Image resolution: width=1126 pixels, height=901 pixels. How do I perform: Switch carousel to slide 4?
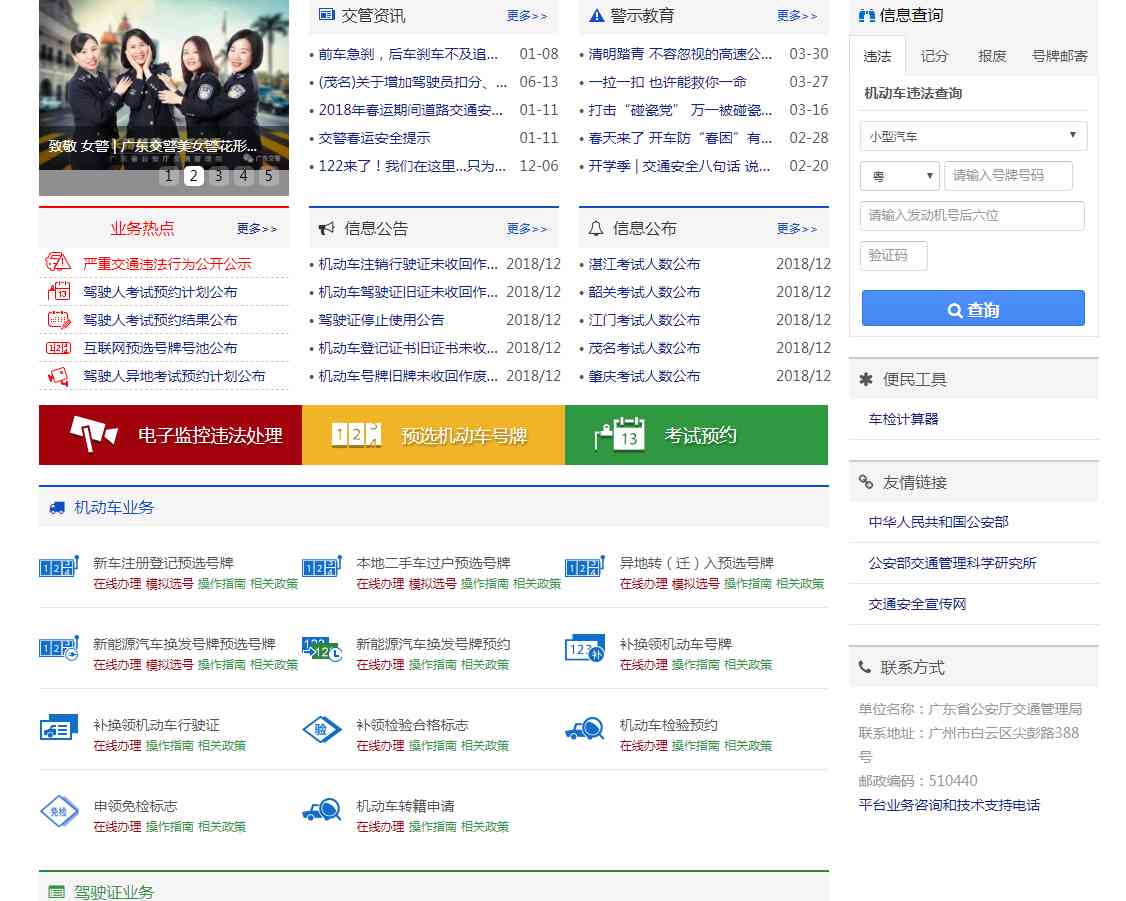[x=244, y=176]
